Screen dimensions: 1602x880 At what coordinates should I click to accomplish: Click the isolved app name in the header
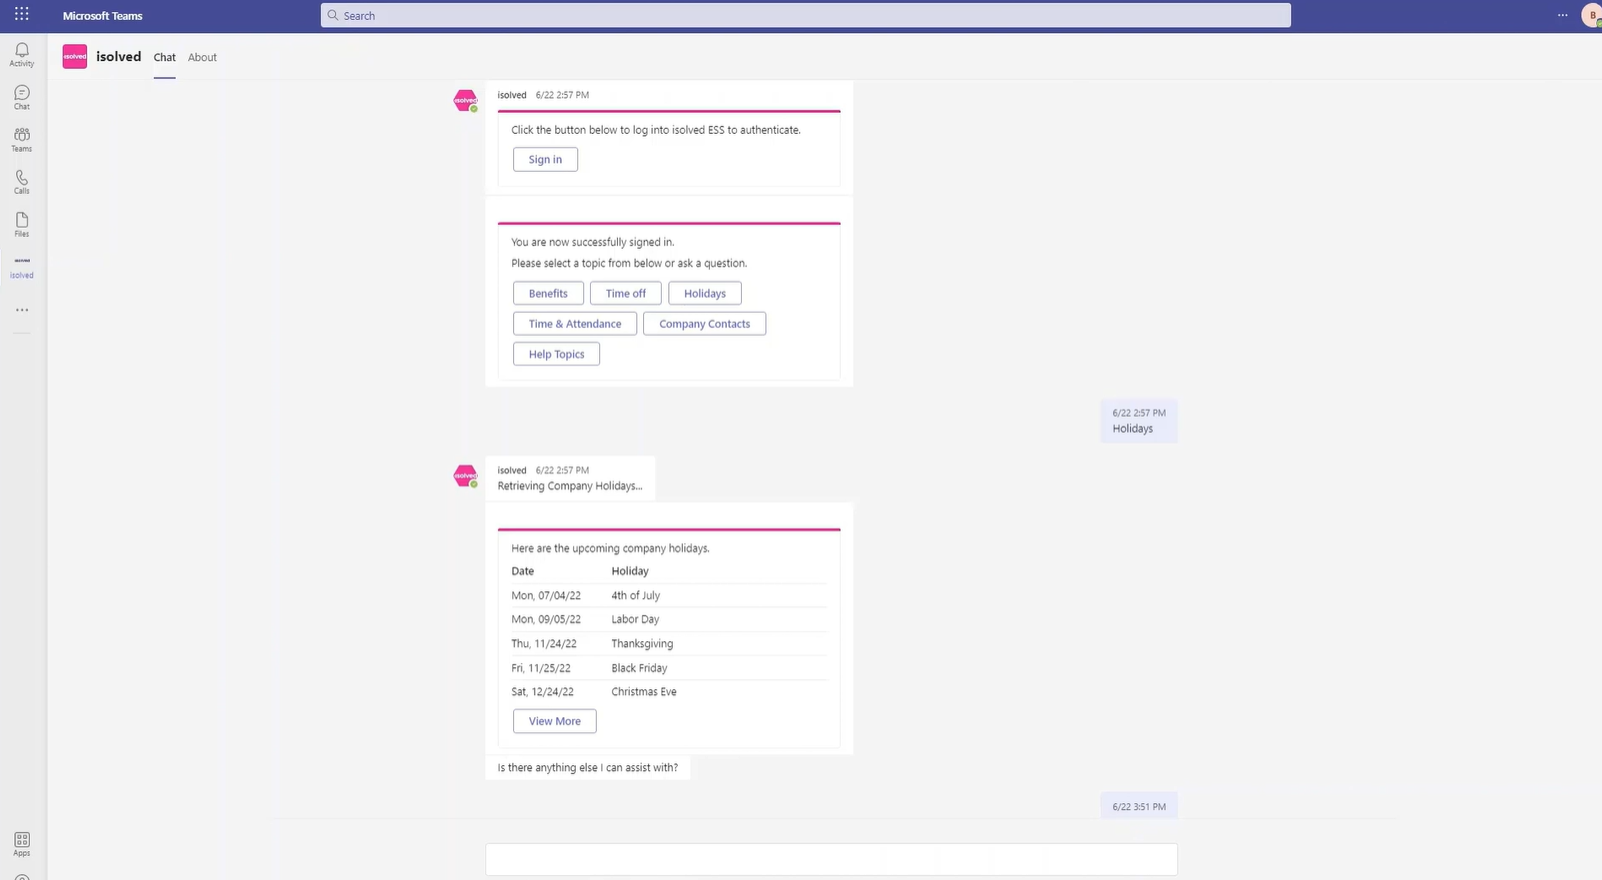point(118,56)
